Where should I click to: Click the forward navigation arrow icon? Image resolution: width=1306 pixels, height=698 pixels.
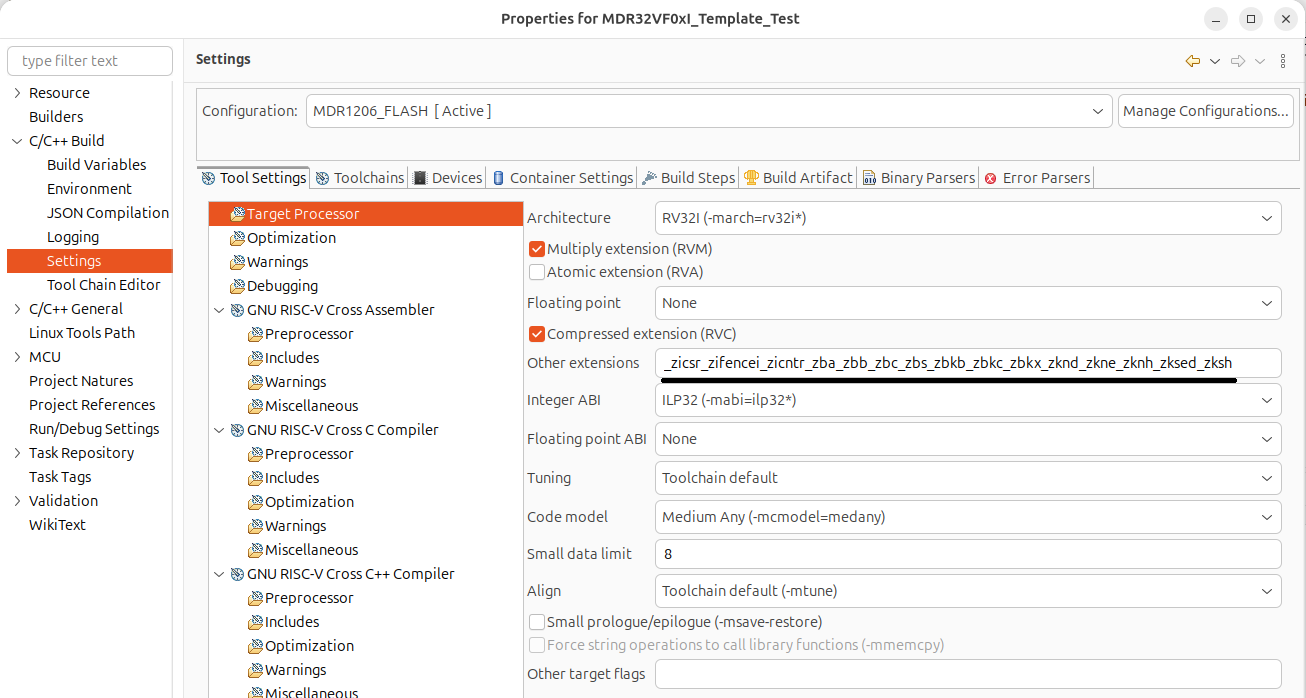tap(1238, 61)
